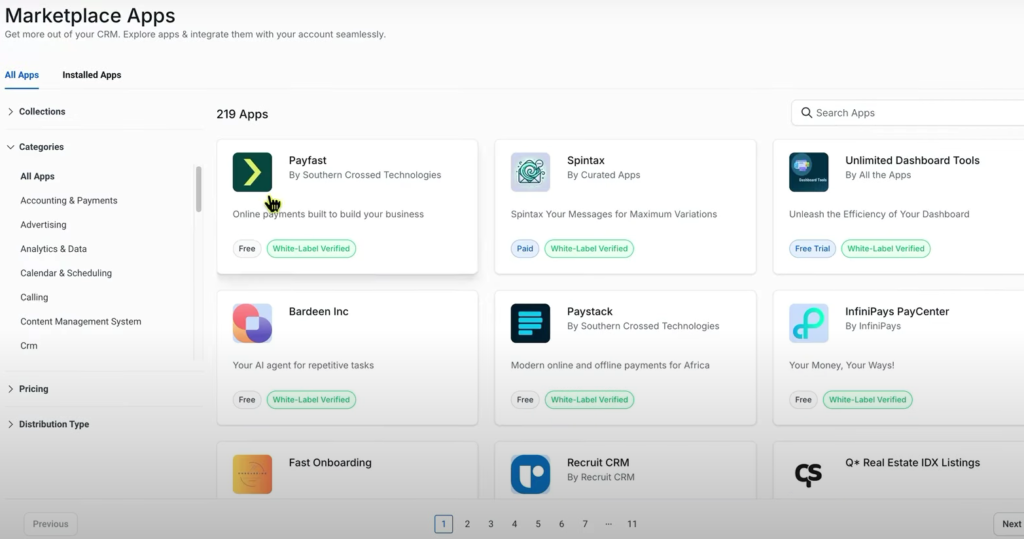Select the Accounting & Payments category
This screenshot has width=1024, height=539.
(69, 201)
